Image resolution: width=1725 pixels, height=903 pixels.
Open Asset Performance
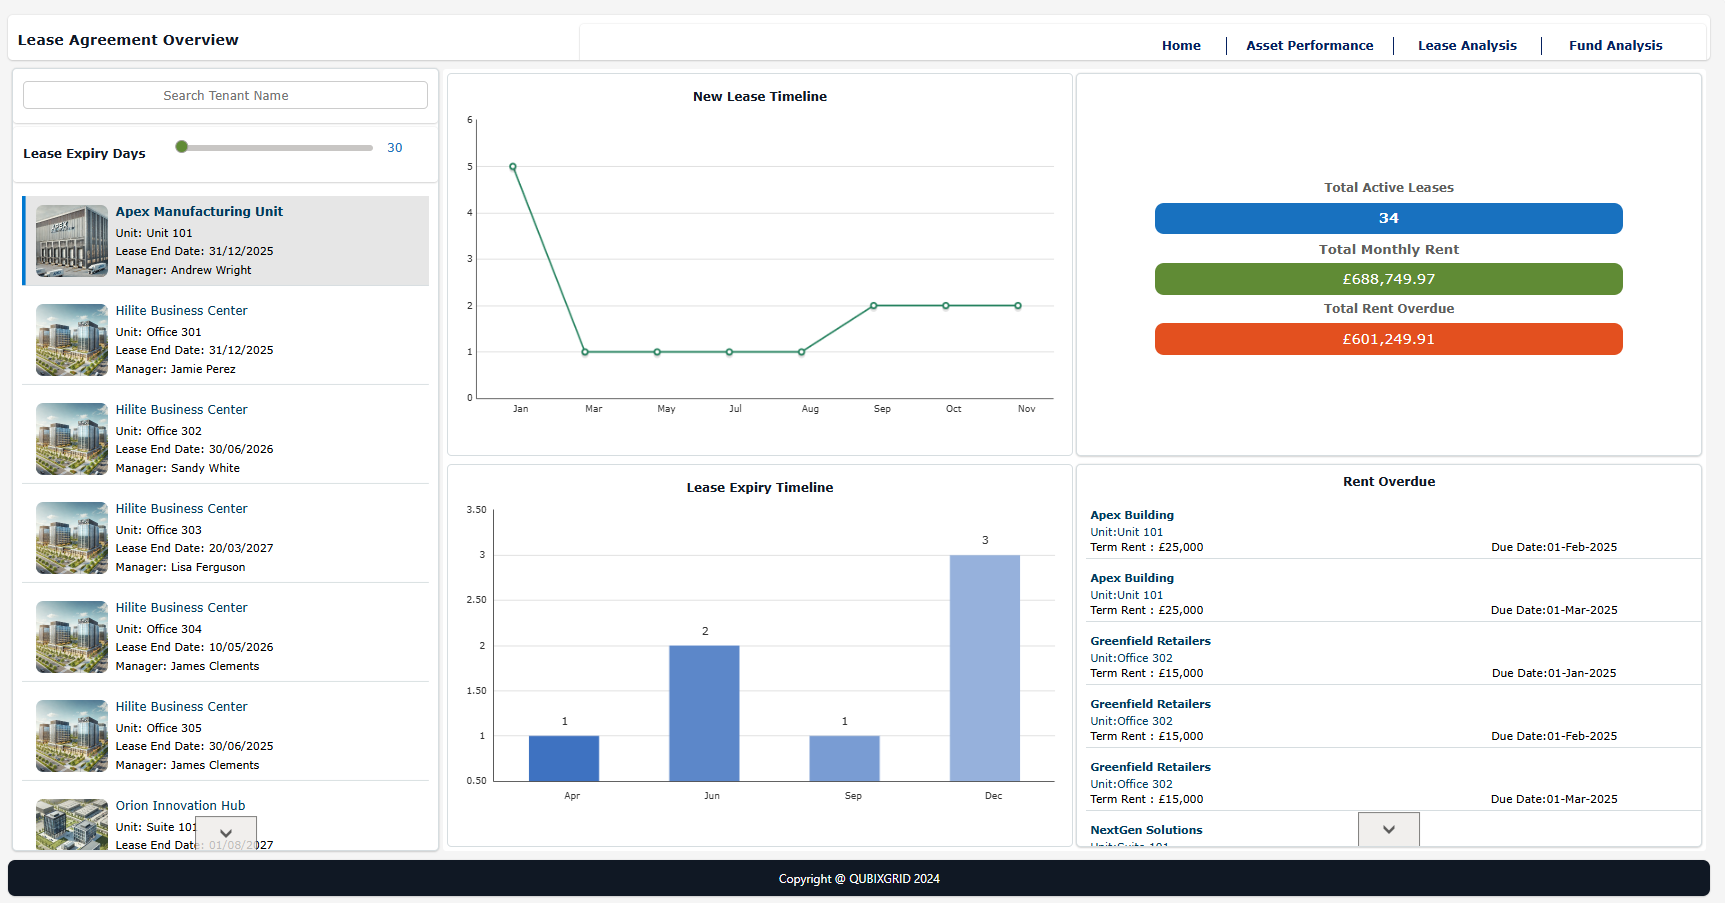click(1309, 45)
